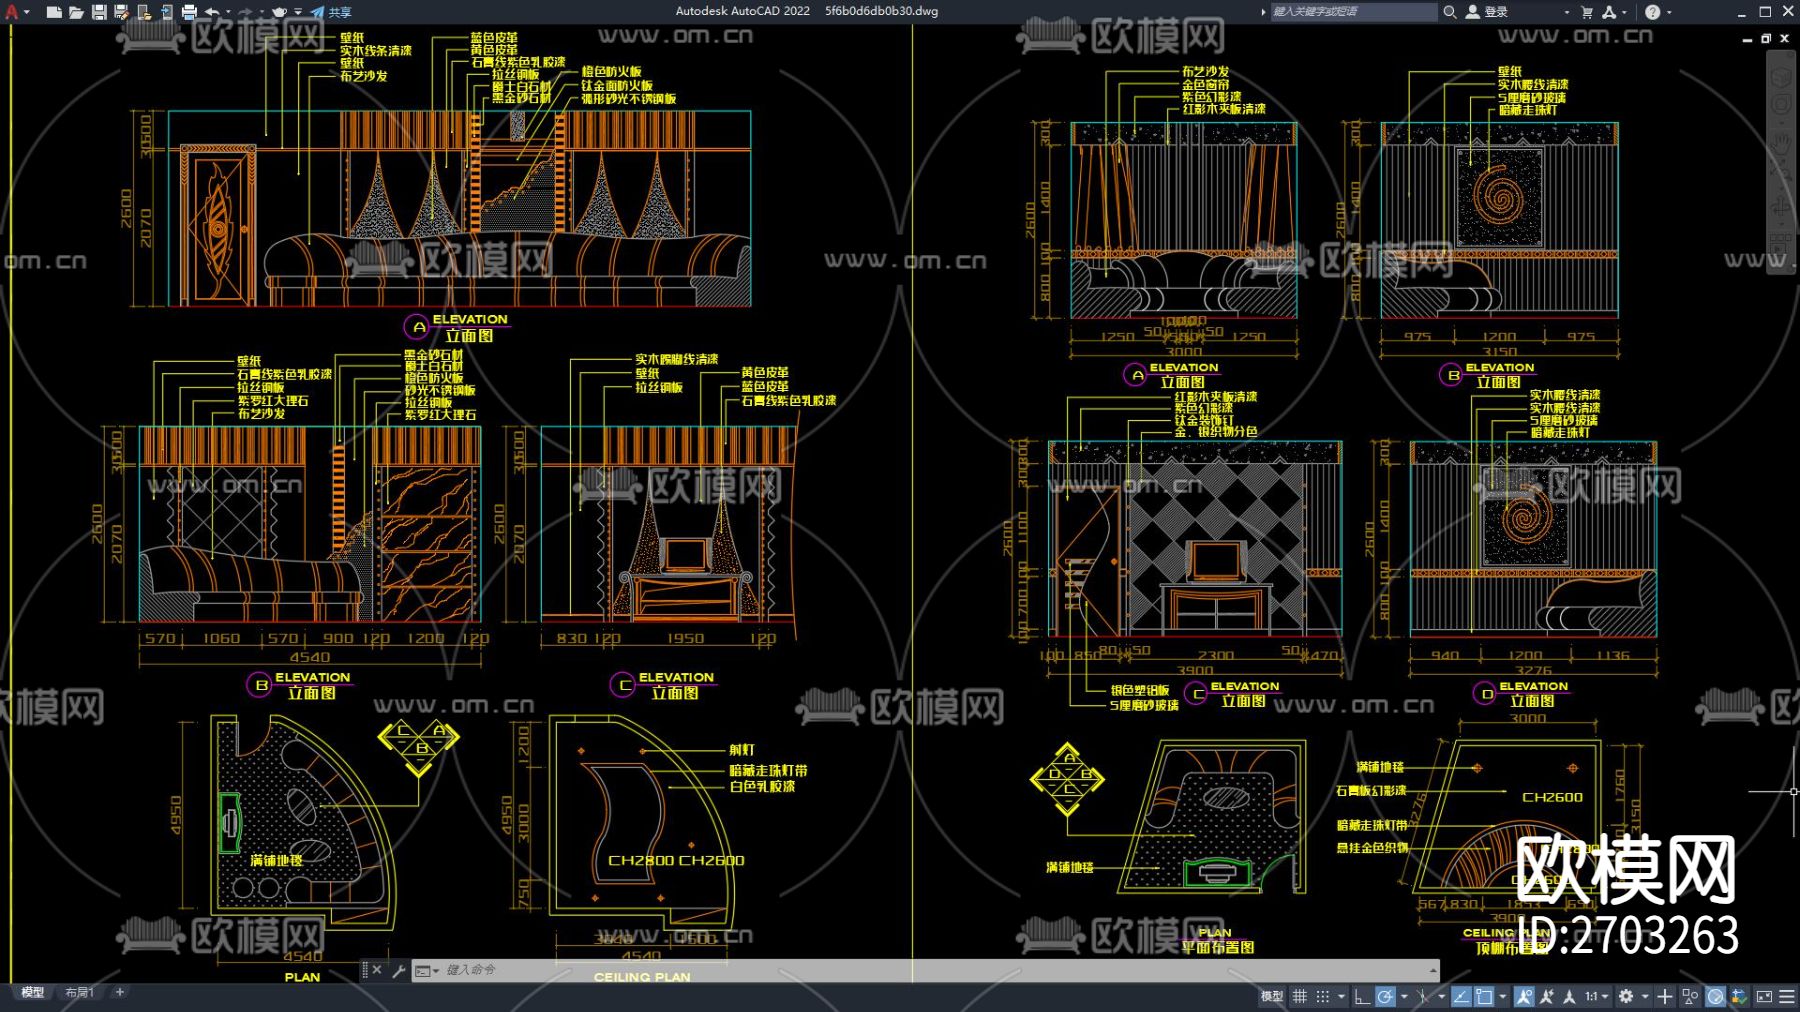Switch to the 布局1 layout tab
1800x1012 pixels.
click(x=79, y=992)
